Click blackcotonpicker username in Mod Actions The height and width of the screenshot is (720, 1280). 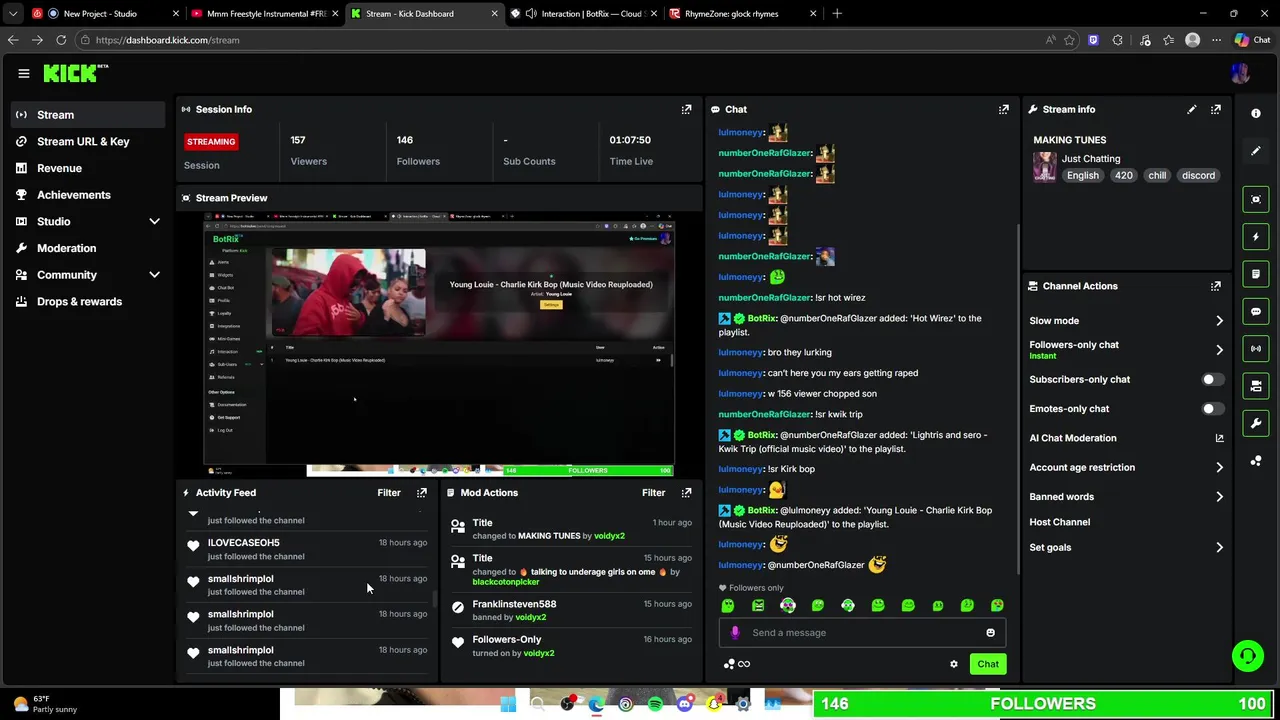(505, 582)
